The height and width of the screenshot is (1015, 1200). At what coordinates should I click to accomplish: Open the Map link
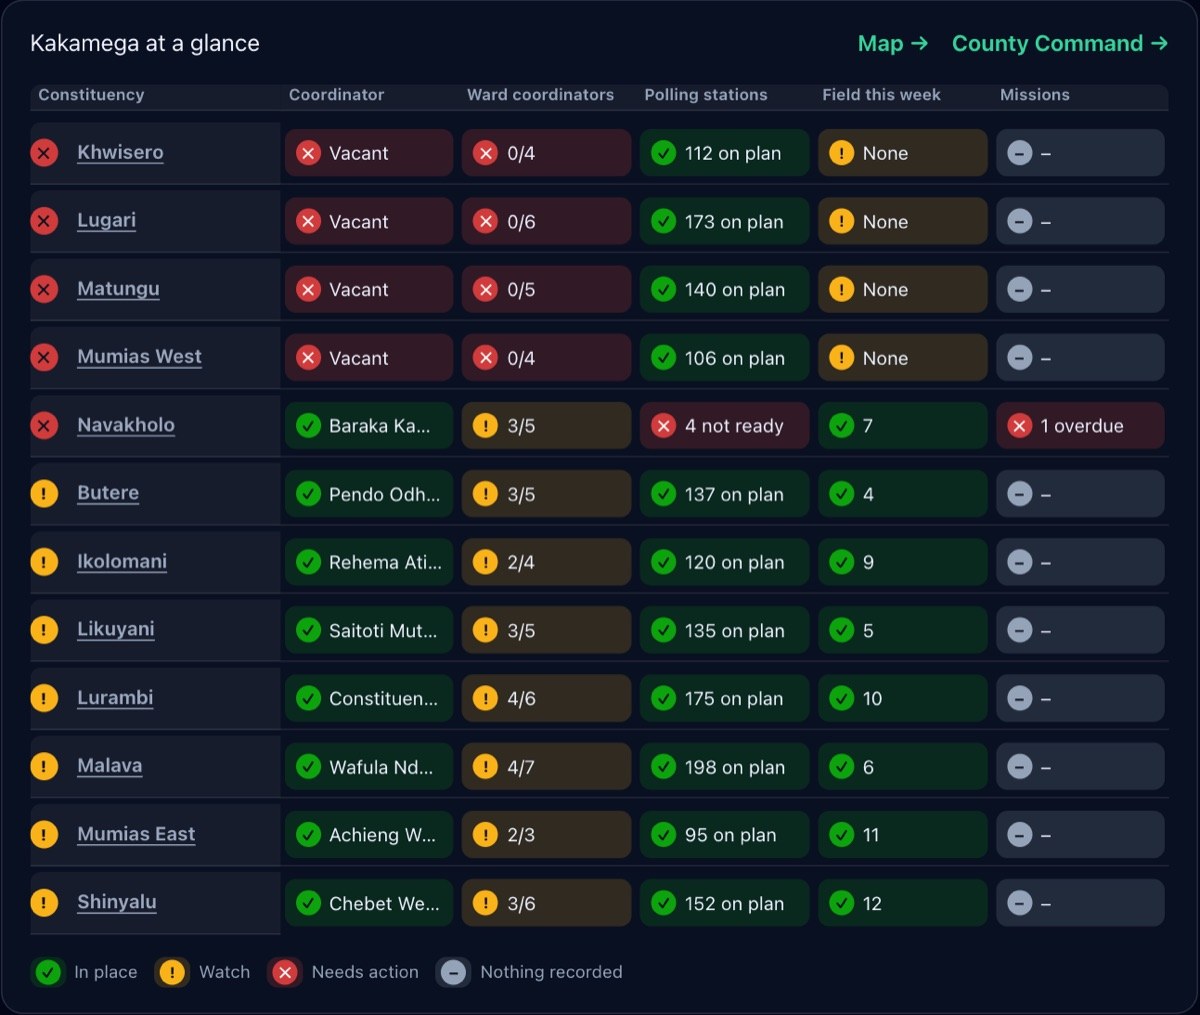[893, 44]
